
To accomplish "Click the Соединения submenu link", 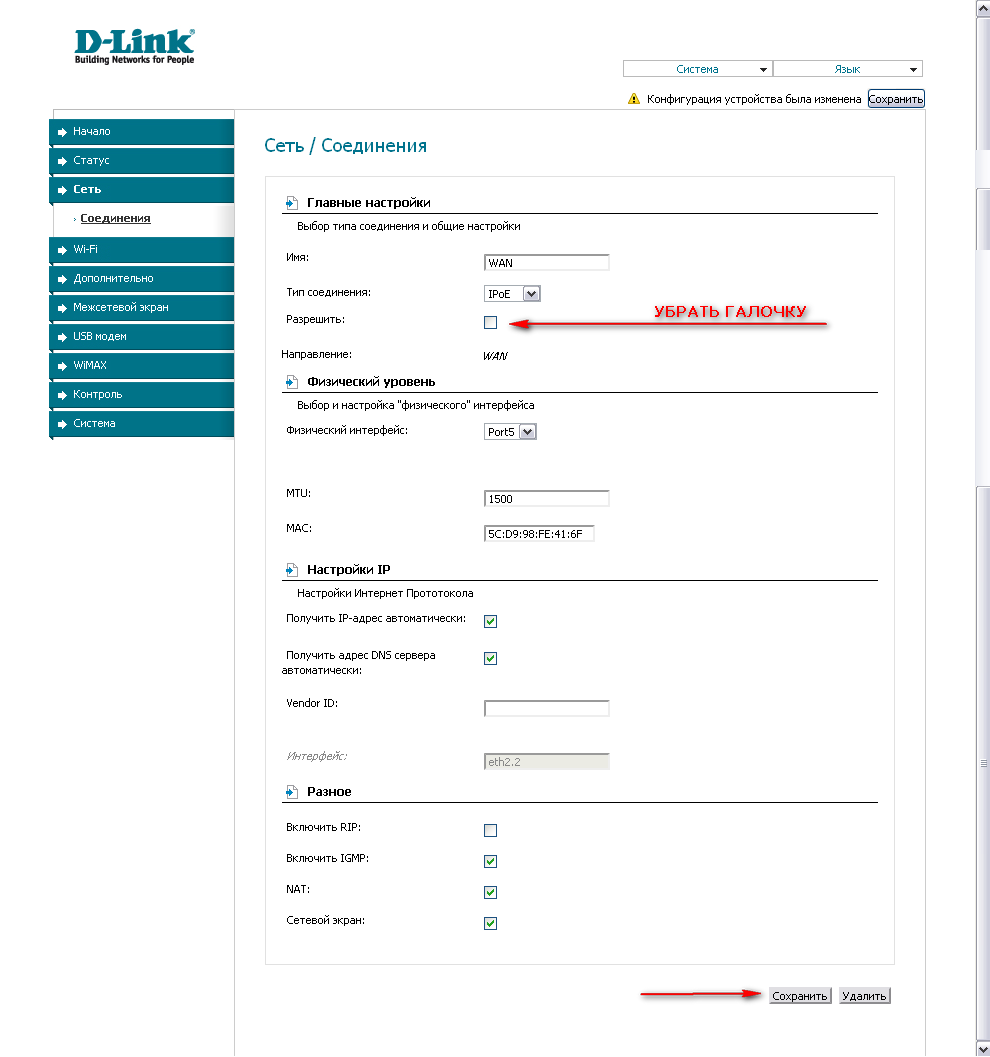I will (x=115, y=218).
